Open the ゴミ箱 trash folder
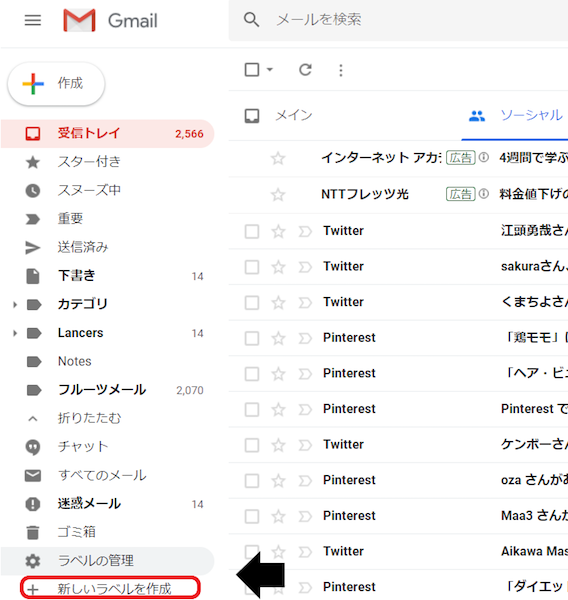Image resolution: width=568 pixels, height=600 pixels. click(x=107, y=532)
